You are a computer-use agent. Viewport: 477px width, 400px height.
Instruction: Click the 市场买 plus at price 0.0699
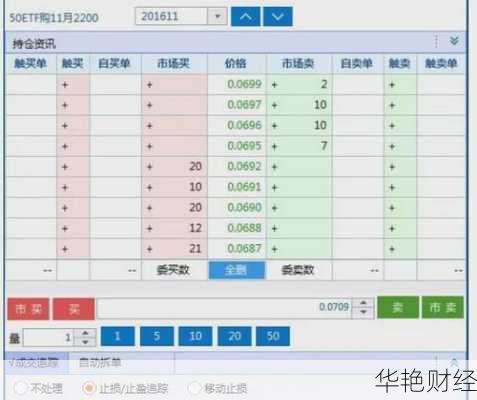(x=150, y=85)
